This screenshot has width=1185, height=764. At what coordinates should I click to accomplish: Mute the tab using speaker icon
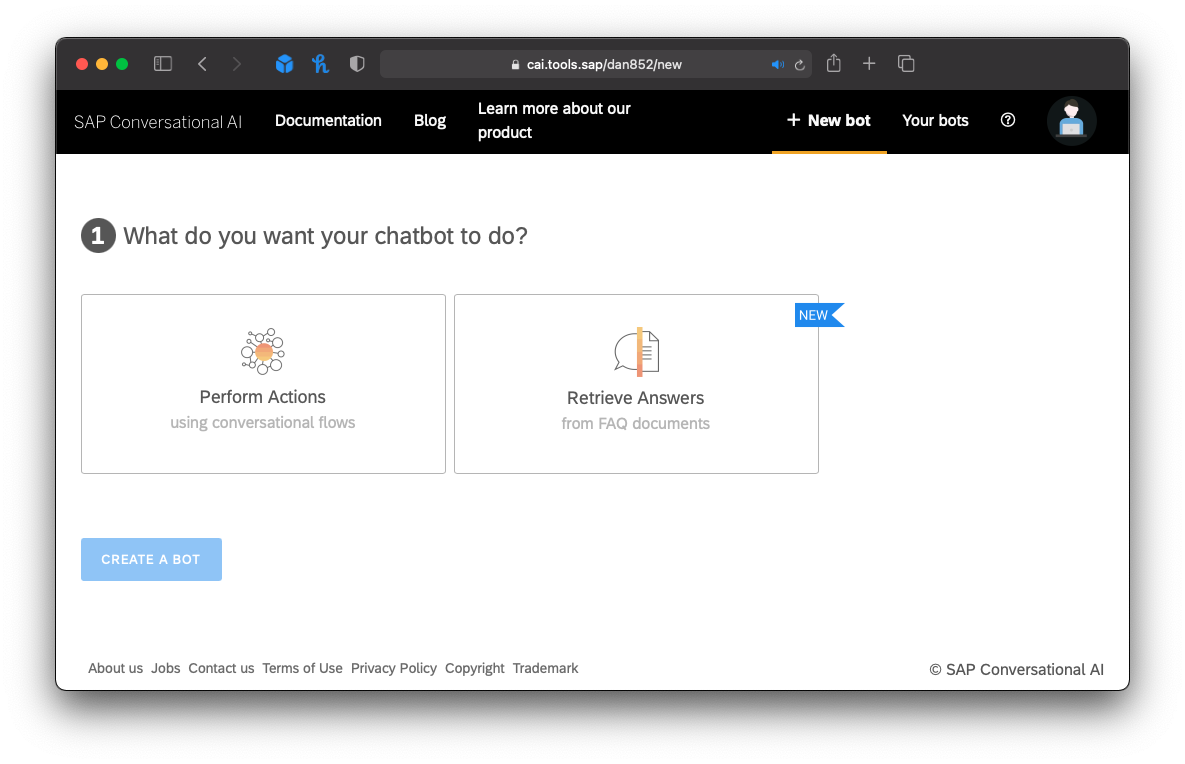(x=777, y=65)
